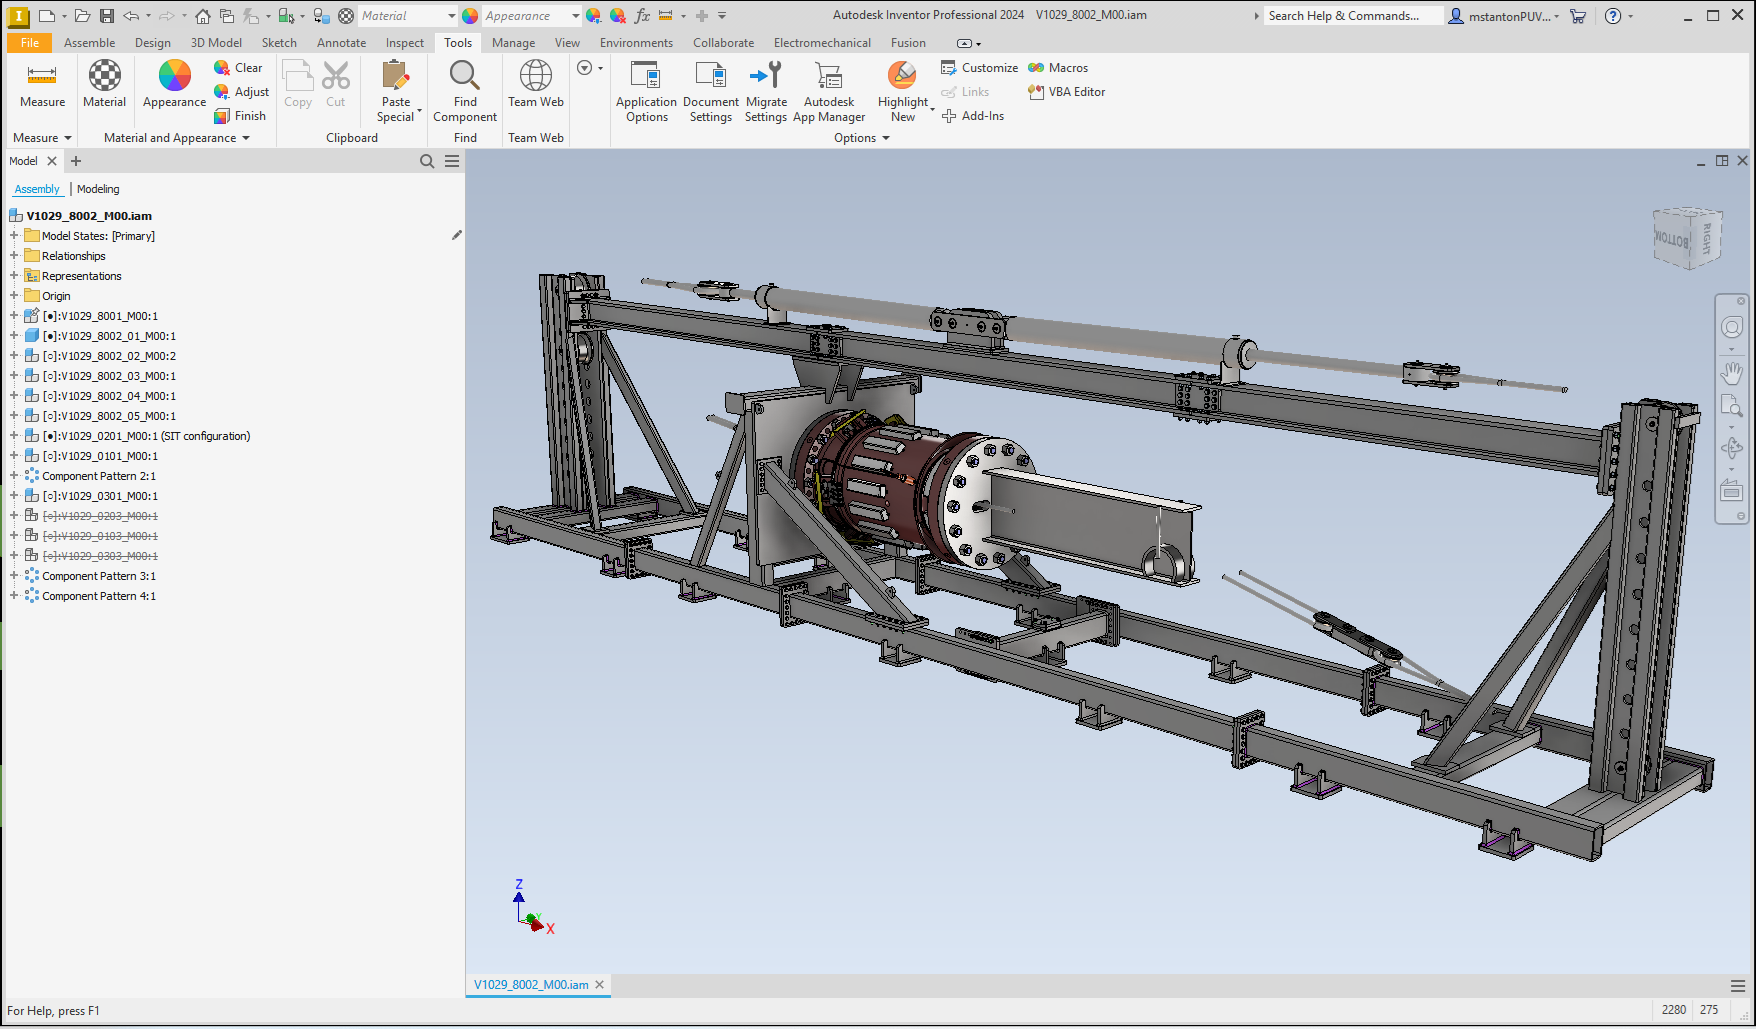Click the Undo arrow
Screen dimensions: 1756x1029
tap(131, 16)
